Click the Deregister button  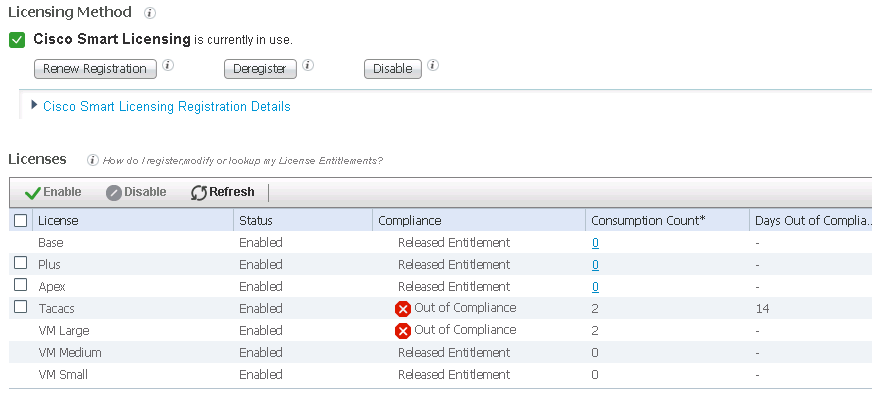260,69
